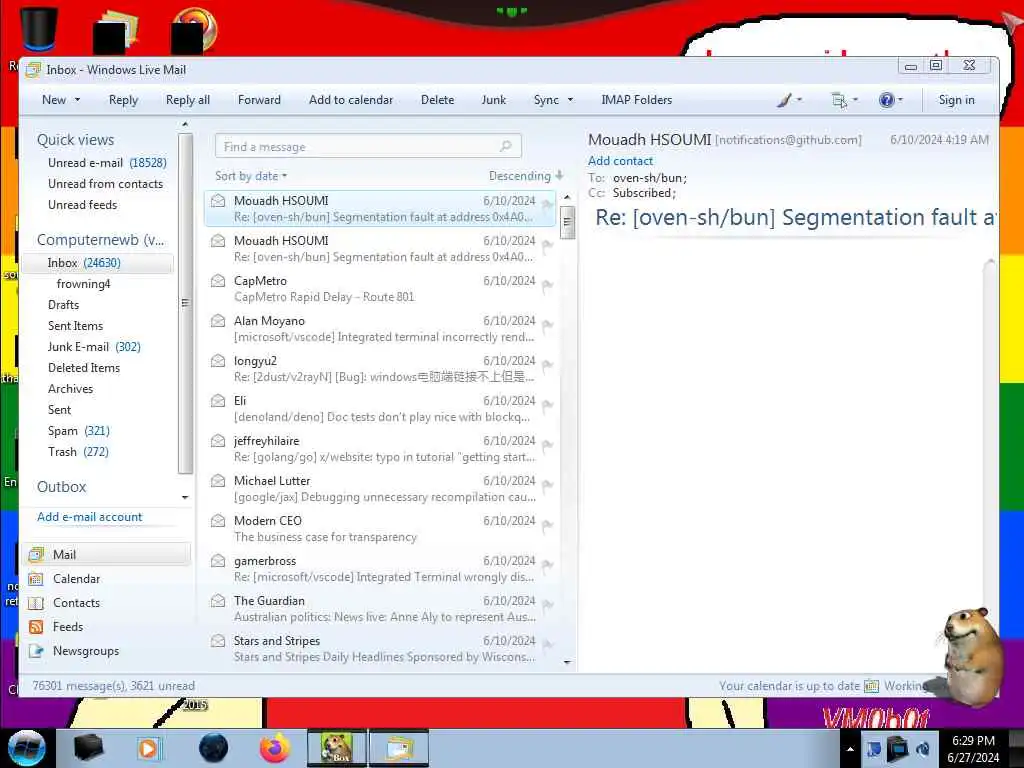Open the Recycle Bin desktop icon
Viewport: 1024px width, 768px height.
[39, 28]
